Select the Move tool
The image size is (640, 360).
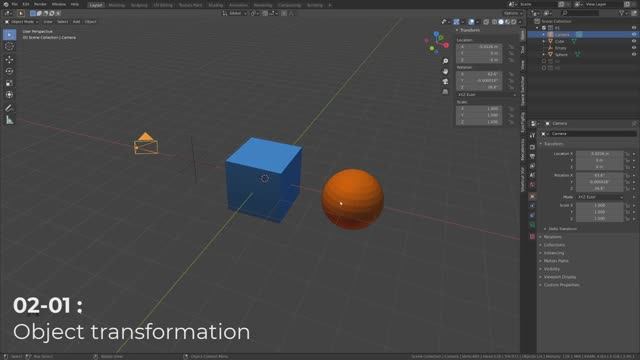[x=9, y=60]
